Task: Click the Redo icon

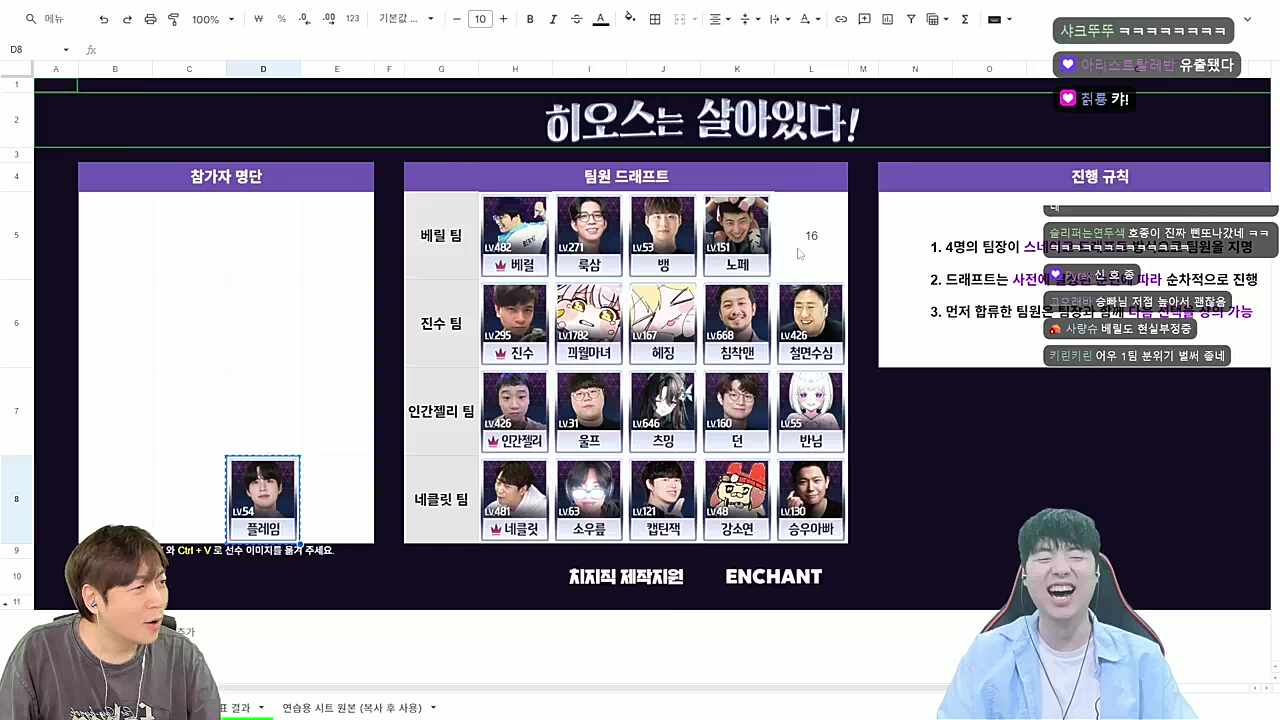Action: pyautogui.click(x=127, y=19)
